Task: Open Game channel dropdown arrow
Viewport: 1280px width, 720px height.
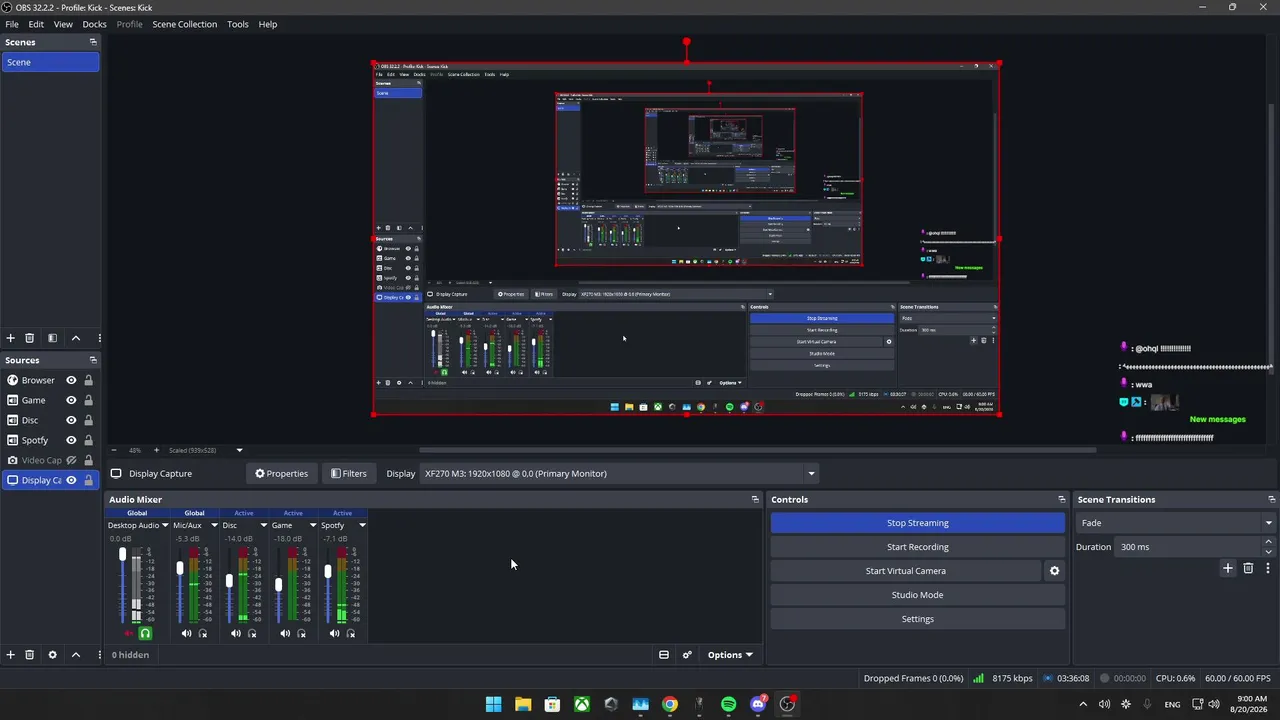Action: (312, 525)
